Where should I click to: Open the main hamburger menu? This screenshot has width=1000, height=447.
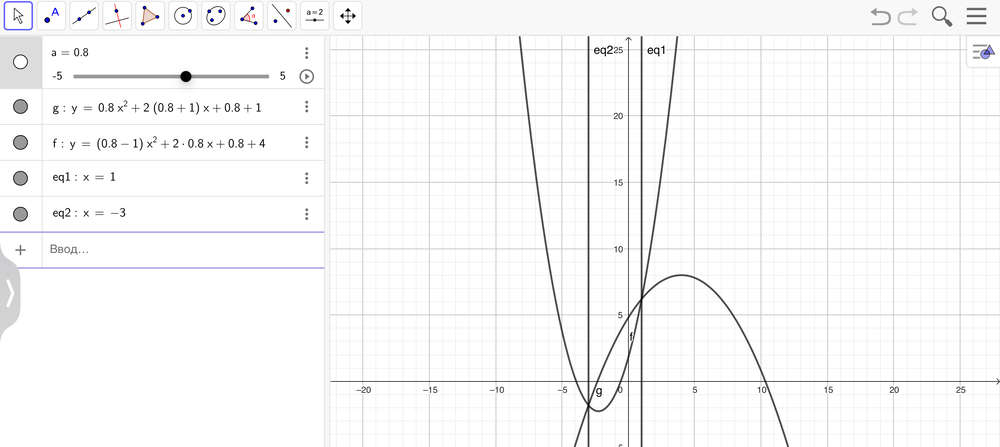[976, 16]
